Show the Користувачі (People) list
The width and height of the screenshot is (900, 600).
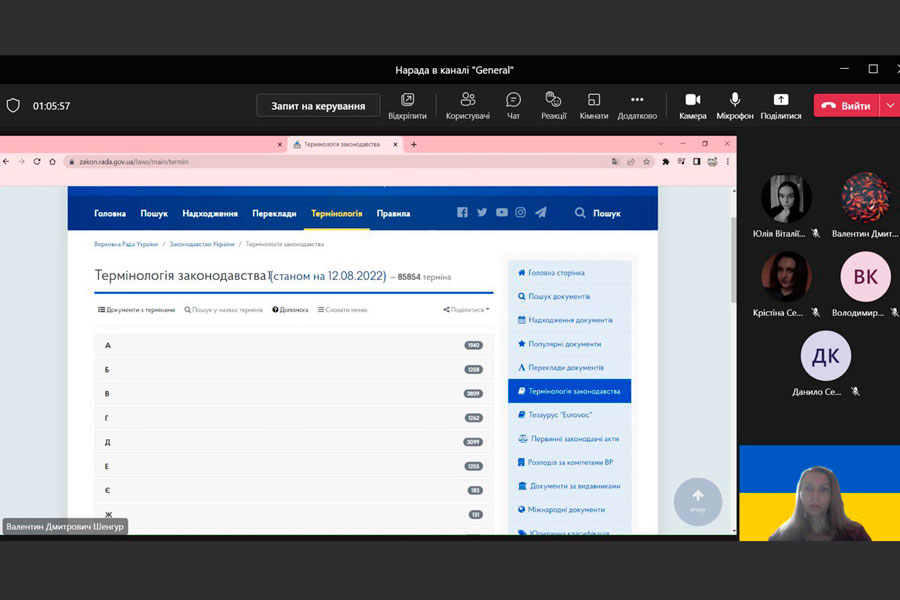pyautogui.click(x=467, y=105)
